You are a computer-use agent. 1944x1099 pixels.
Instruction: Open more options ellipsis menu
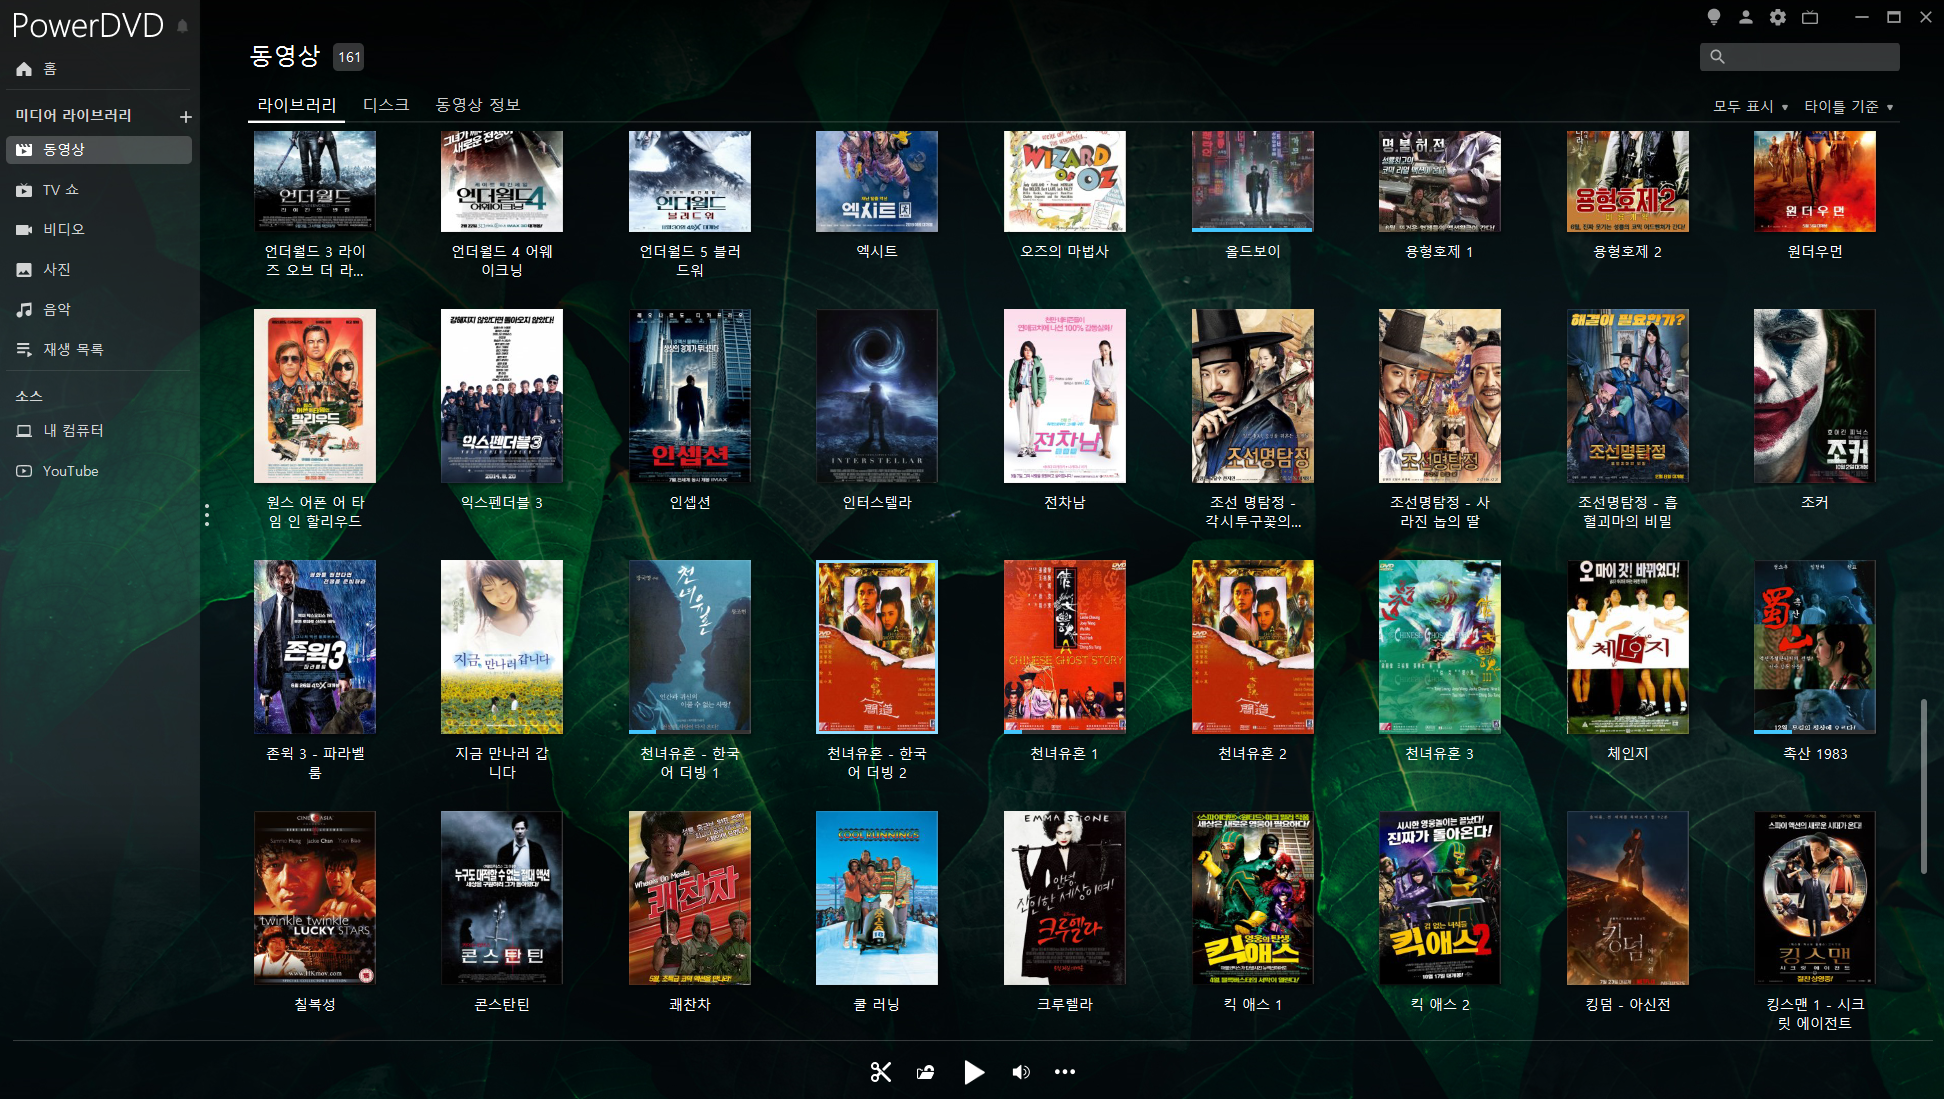click(1065, 1072)
